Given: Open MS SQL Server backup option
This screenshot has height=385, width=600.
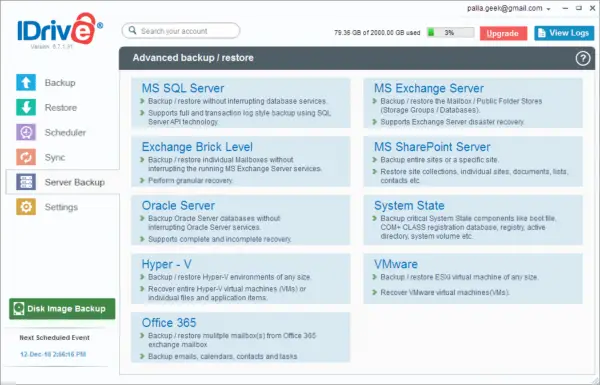Looking at the screenshot, I should (241, 103).
